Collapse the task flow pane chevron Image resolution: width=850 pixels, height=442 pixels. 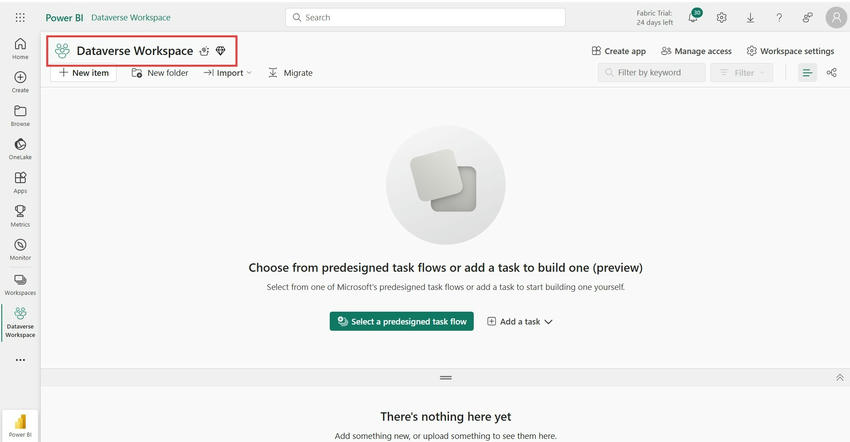839,378
